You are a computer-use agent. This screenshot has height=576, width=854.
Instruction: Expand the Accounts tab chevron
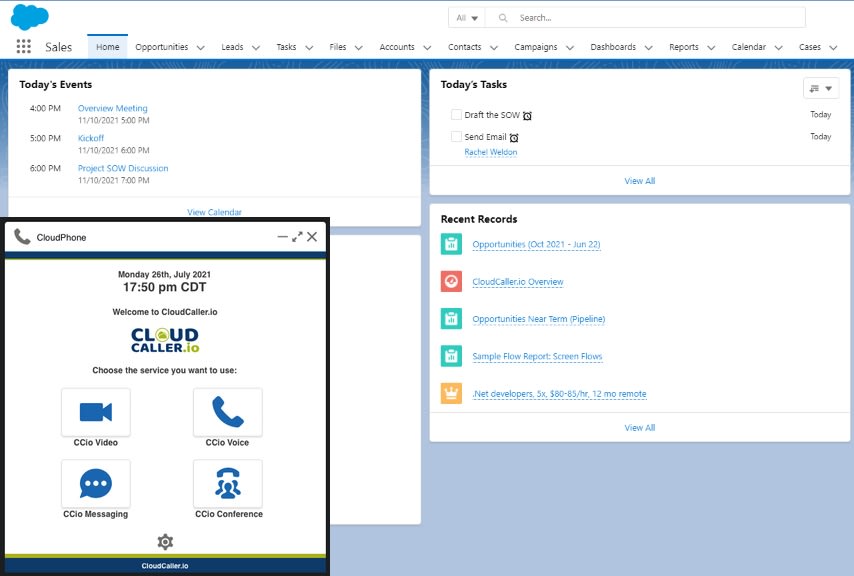[427, 48]
